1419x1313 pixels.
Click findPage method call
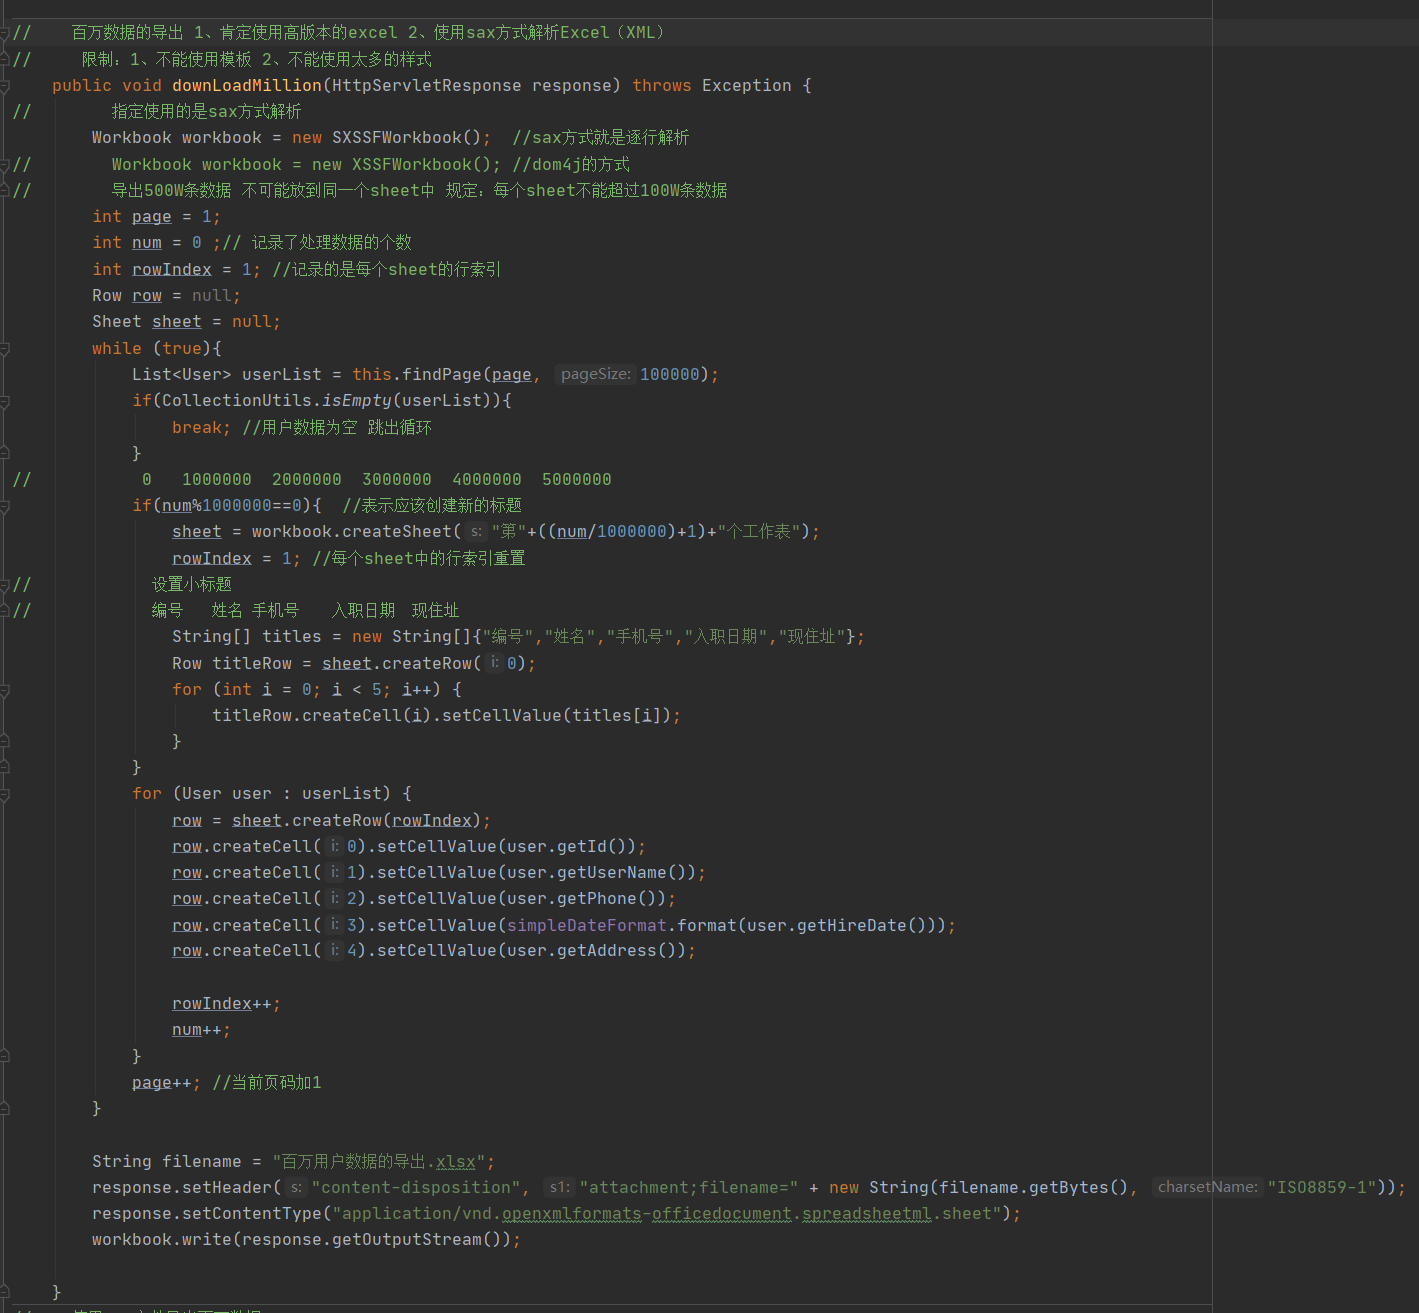[442, 375]
